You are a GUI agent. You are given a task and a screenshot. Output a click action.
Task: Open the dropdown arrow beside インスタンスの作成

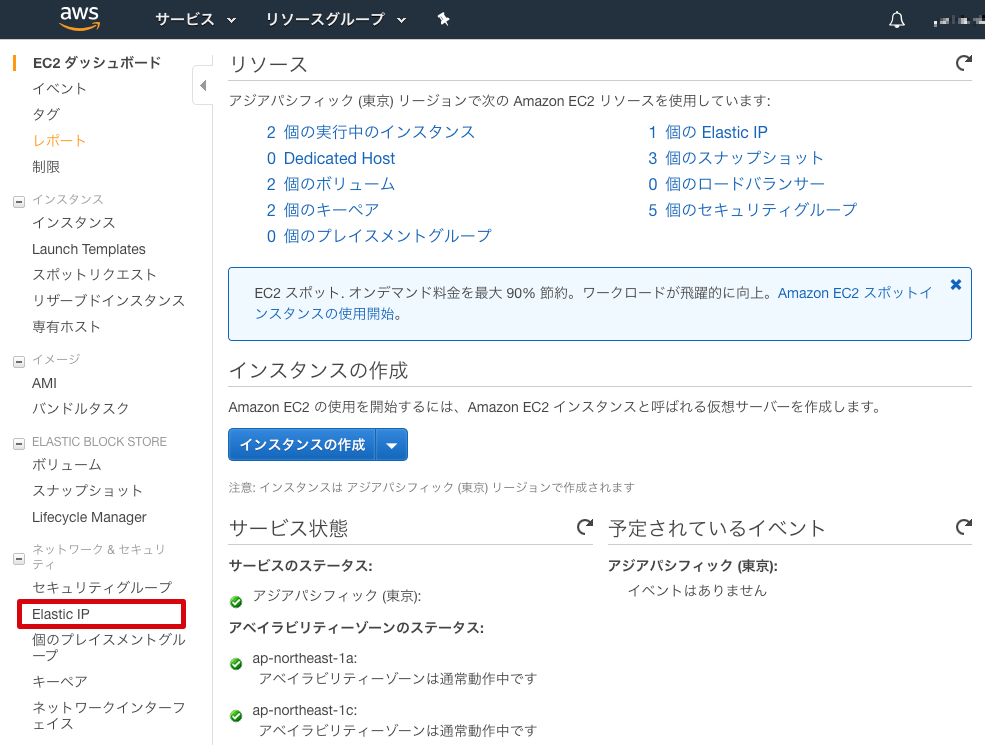[391, 445]
